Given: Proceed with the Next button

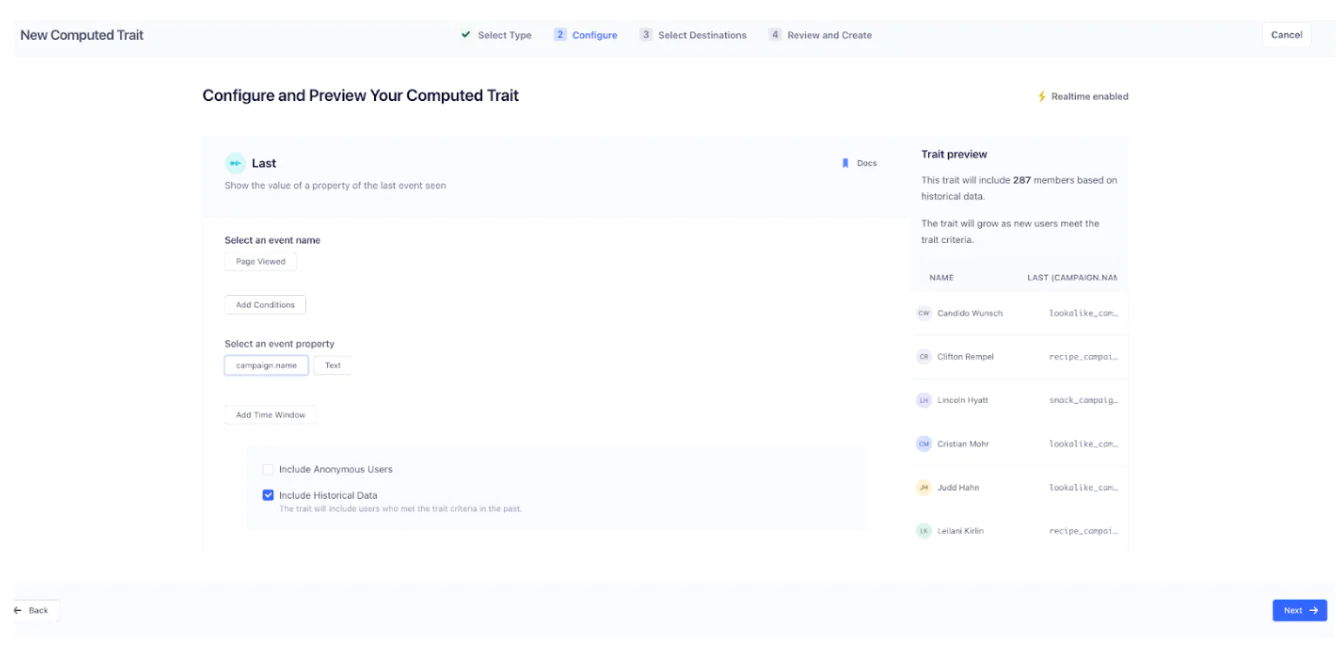Looking at the screenshot, I should click(1299, 610).
